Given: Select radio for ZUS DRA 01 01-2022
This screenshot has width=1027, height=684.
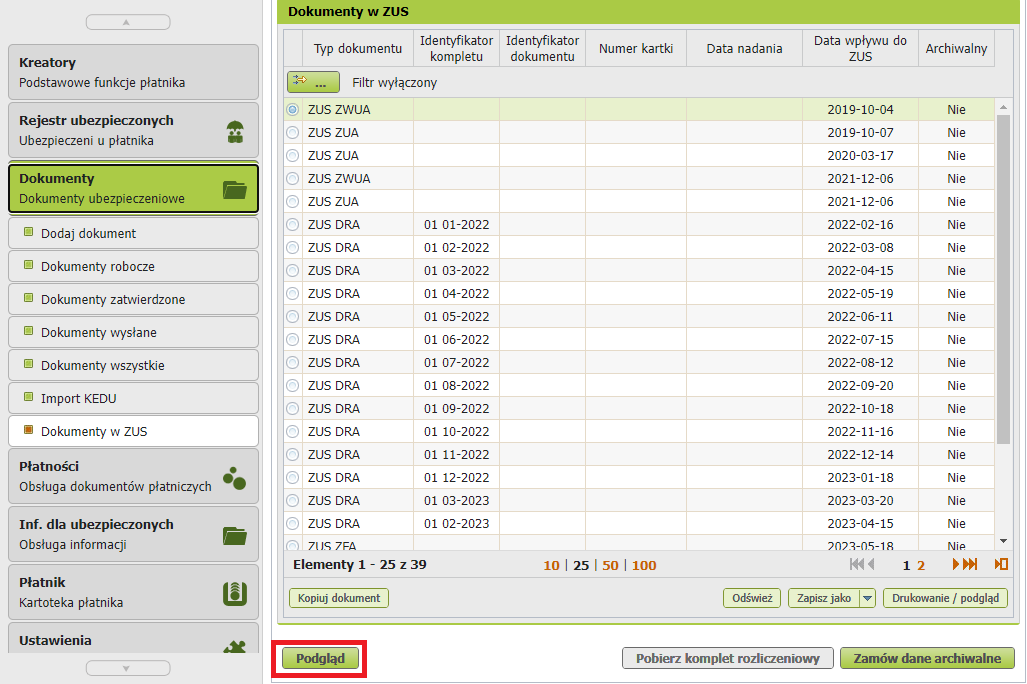Looking at the screenshot, I should (293, 225).
